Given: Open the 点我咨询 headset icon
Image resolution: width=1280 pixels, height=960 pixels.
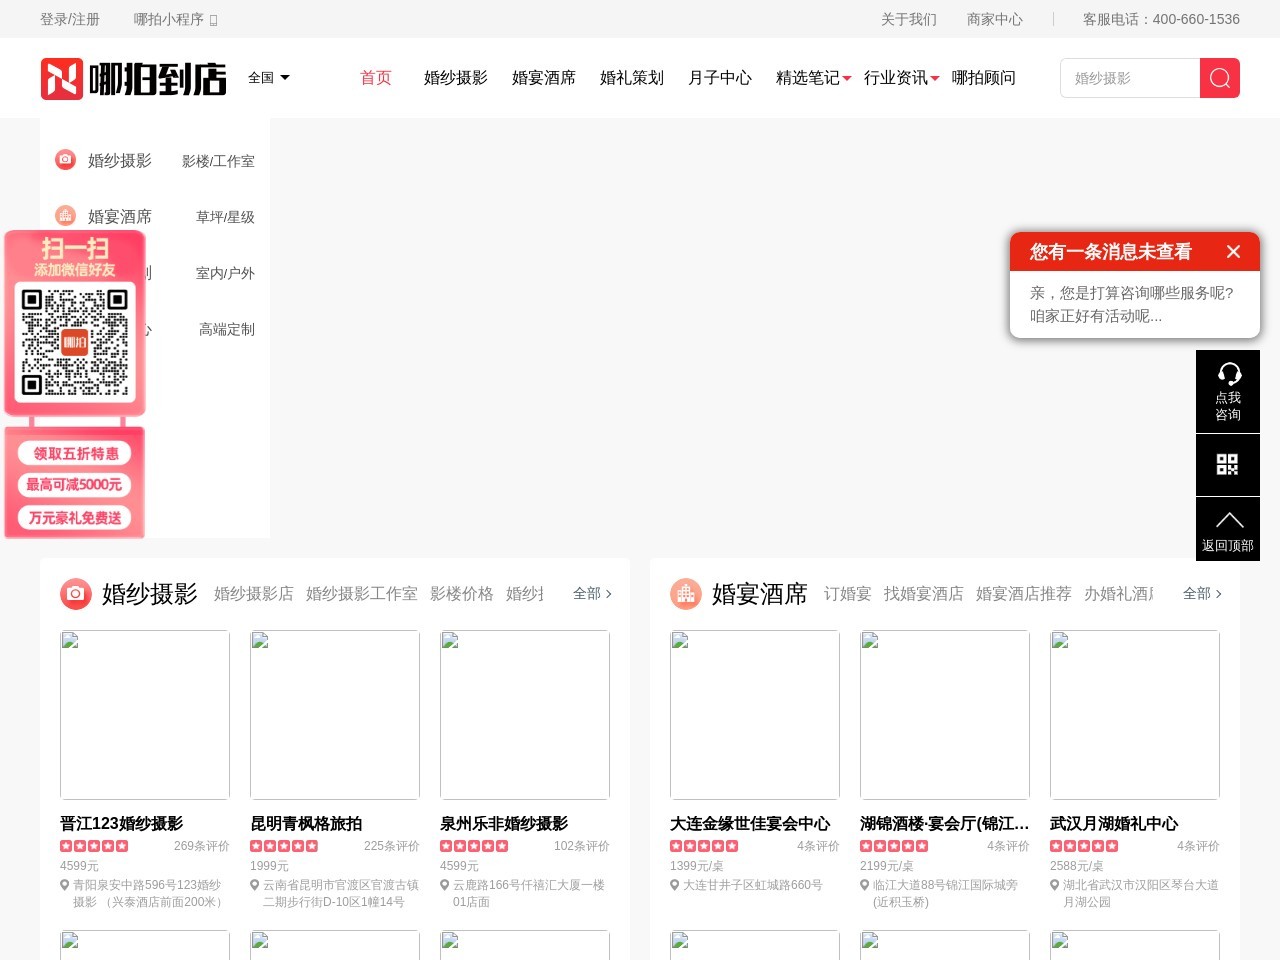Looking at the screenshot, I should [x=1228, y=390].
